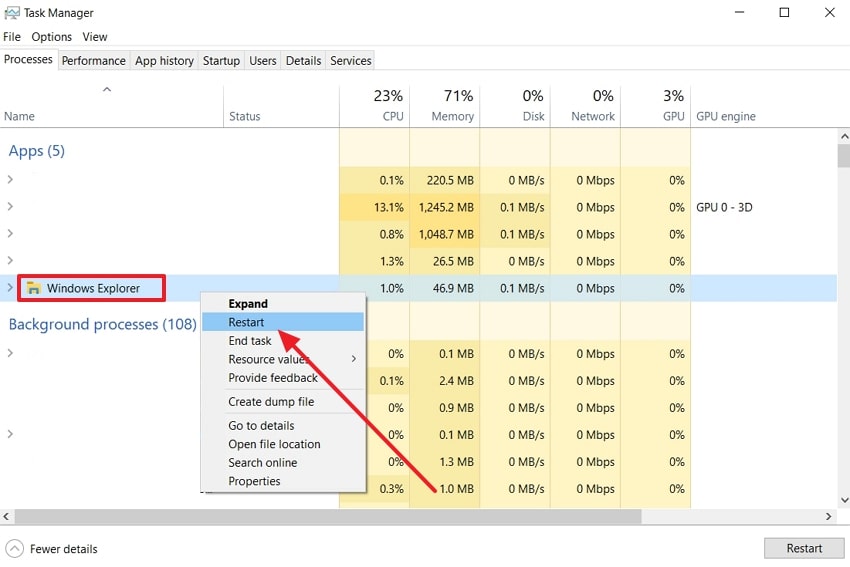Click the horizontal scrollbar thumb

pos(328,517)
